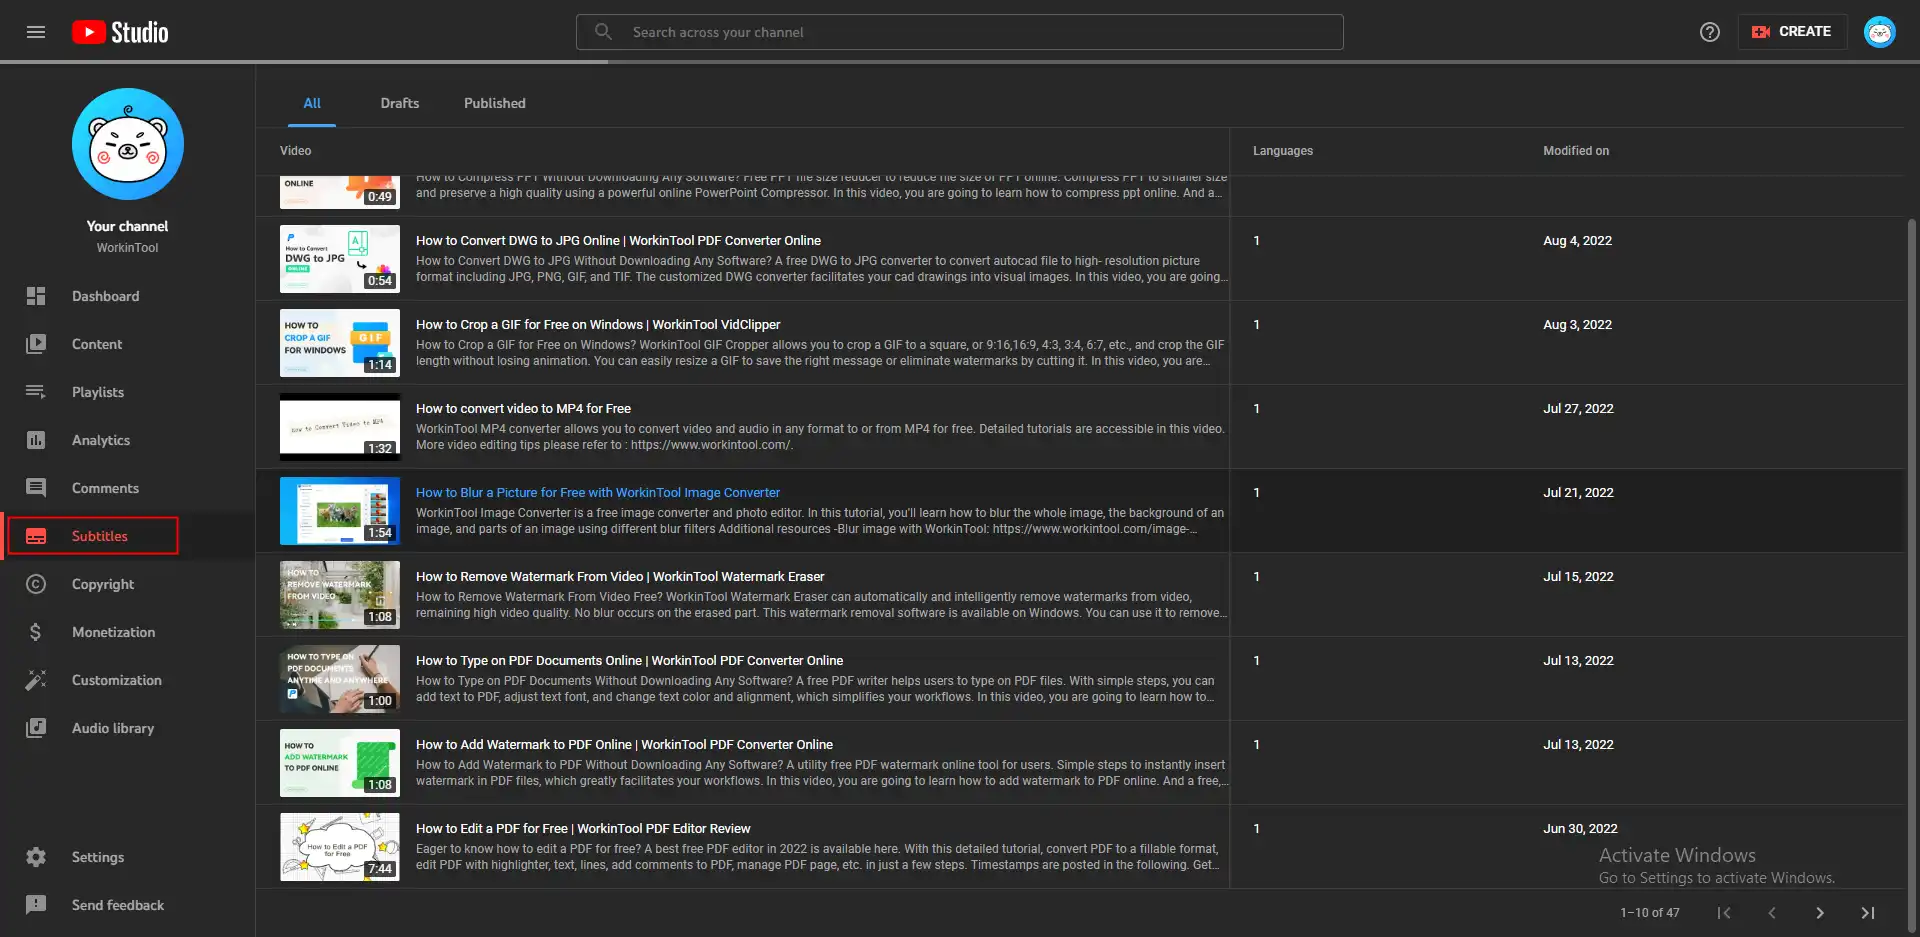Open title How to Add Watermark to PDF Online
This screenshot has width=1920, height=937.
coord(624,745)
